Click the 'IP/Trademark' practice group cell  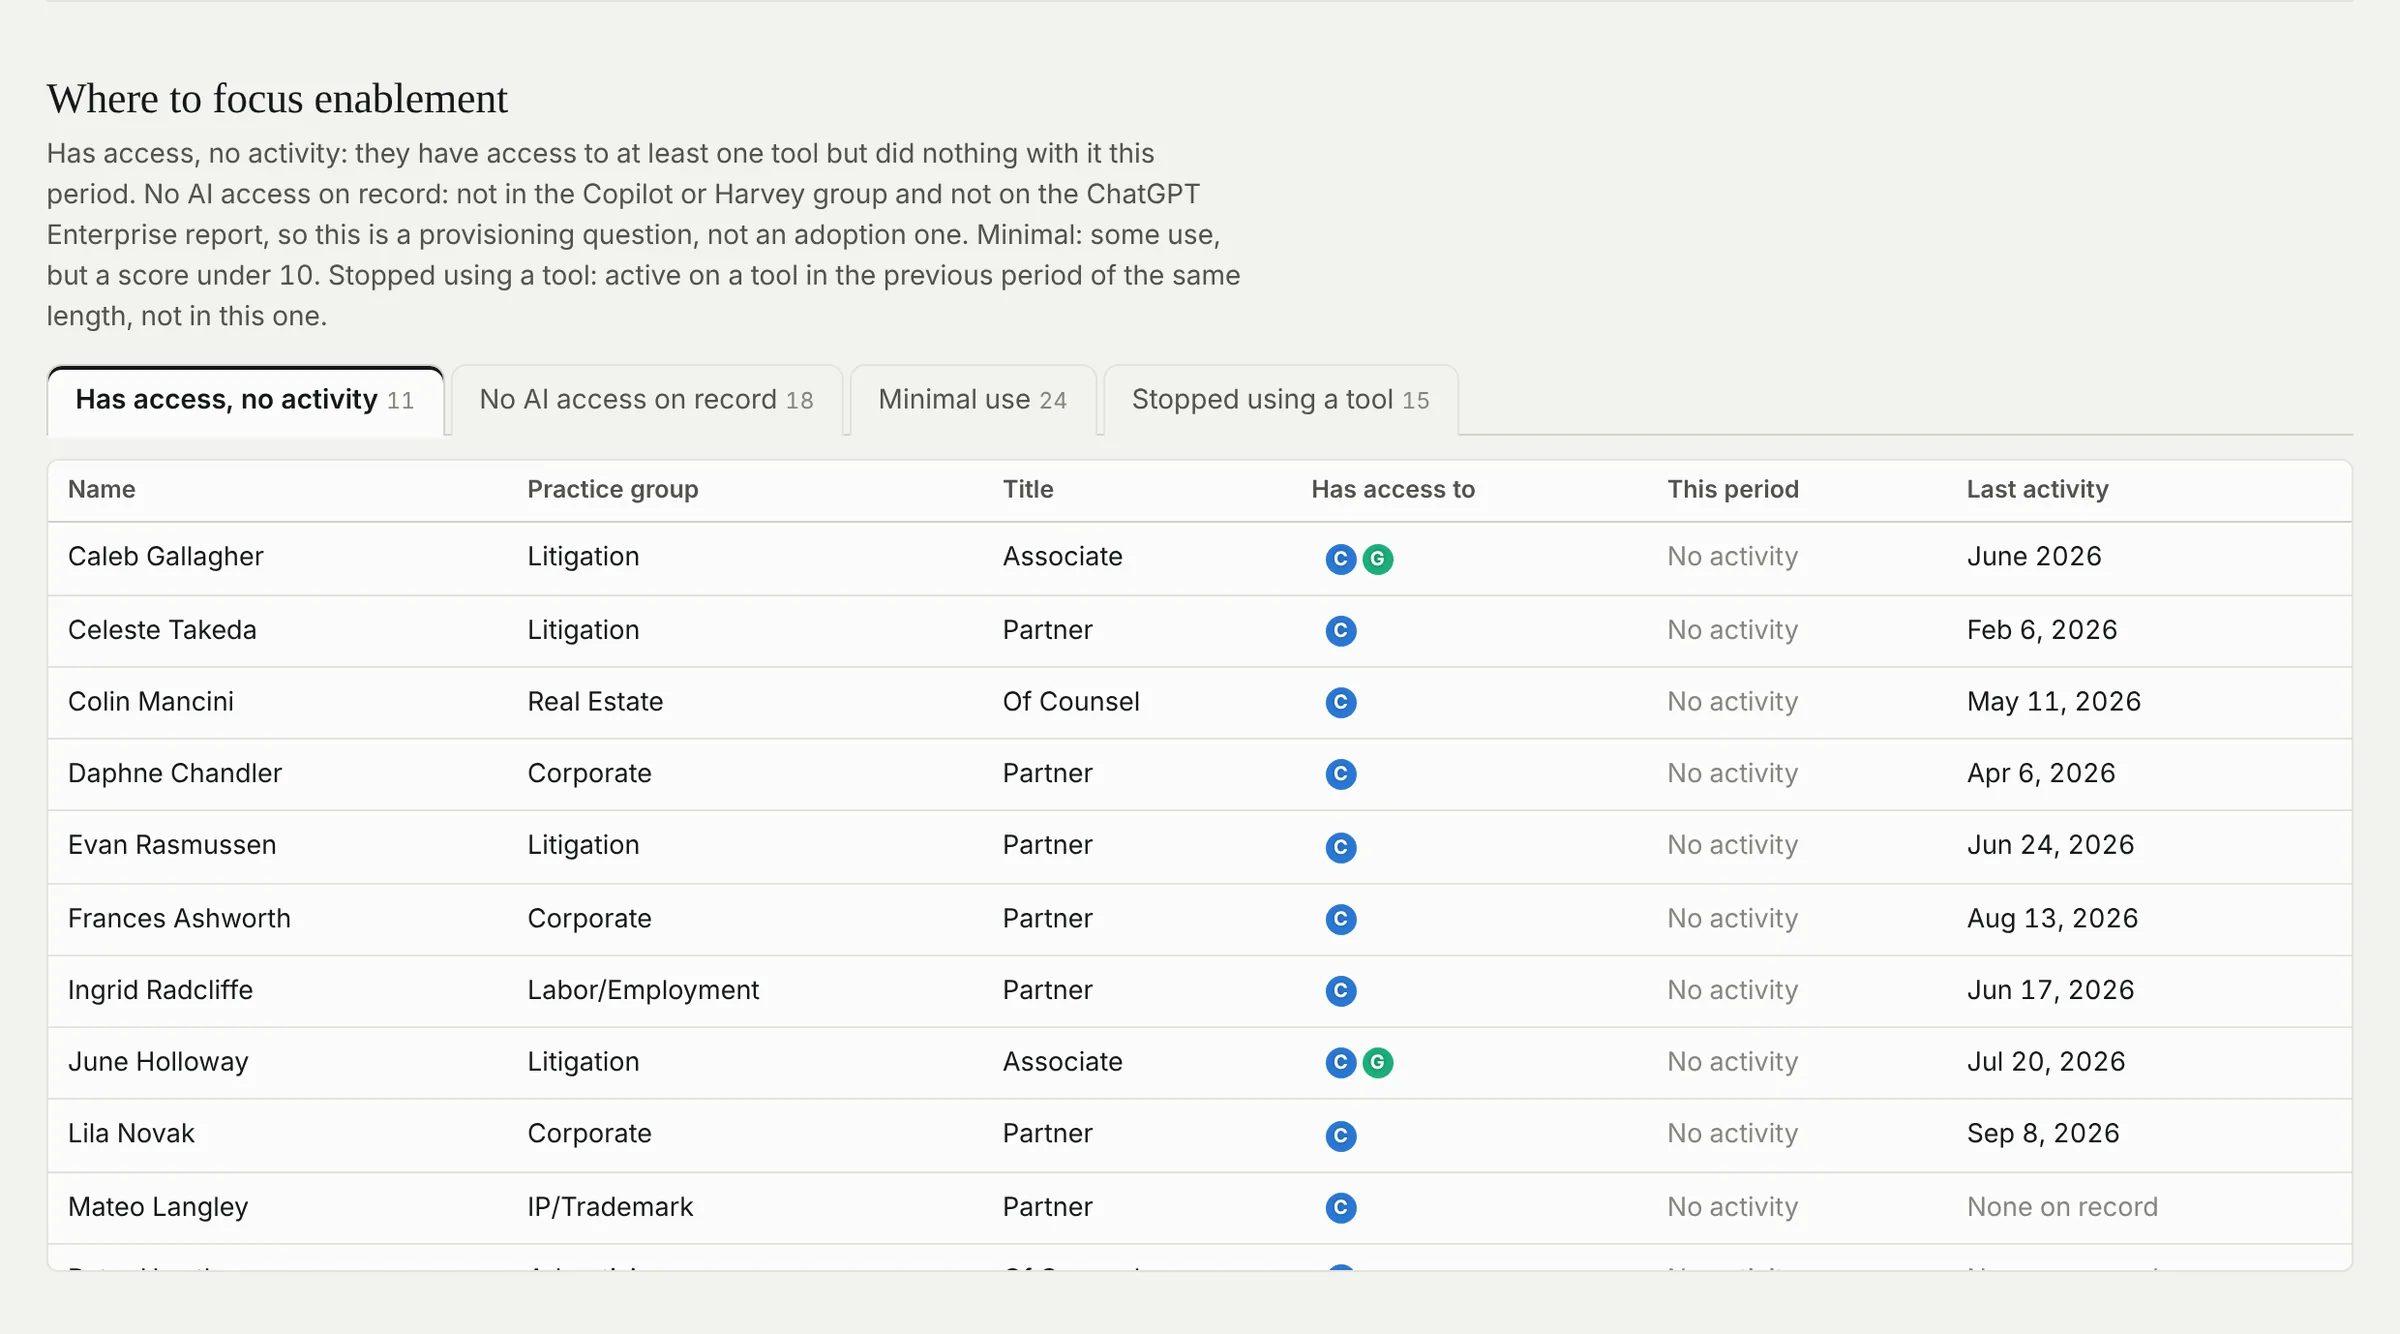coord(610,1207)
